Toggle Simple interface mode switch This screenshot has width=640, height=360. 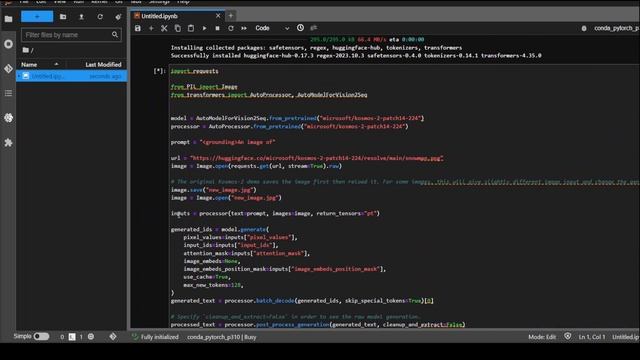click(41, 337)
